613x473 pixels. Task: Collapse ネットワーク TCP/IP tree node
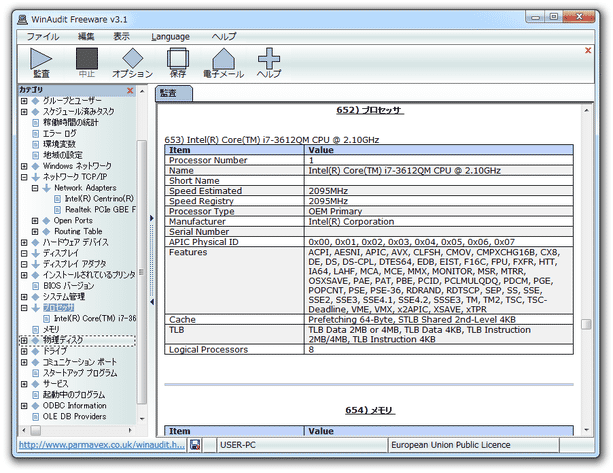(24, 177)
